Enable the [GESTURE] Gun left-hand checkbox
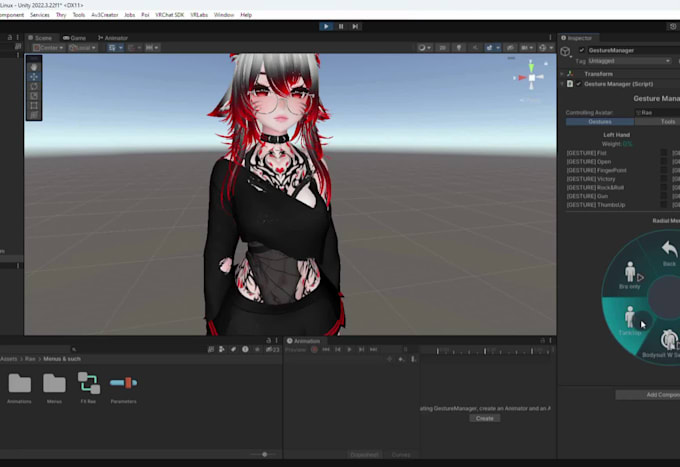The image size is (680, 467). click(664, 196)
